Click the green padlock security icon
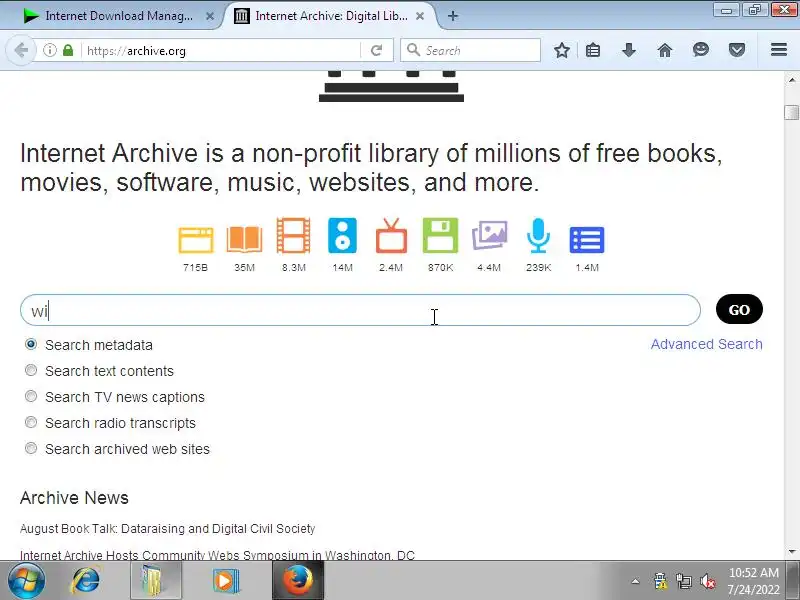 [x=68, y=50]
